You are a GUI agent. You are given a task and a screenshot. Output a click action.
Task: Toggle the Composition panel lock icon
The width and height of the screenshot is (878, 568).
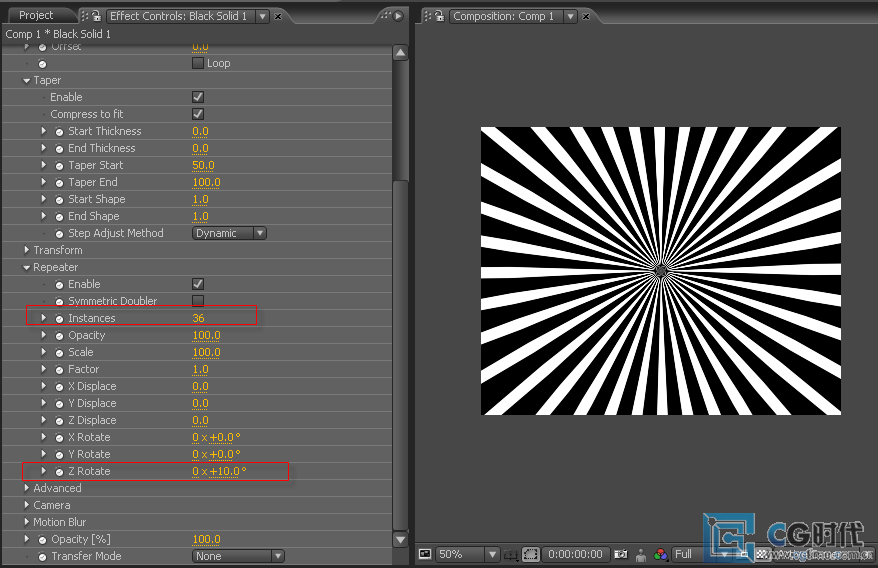click(440, 16)
